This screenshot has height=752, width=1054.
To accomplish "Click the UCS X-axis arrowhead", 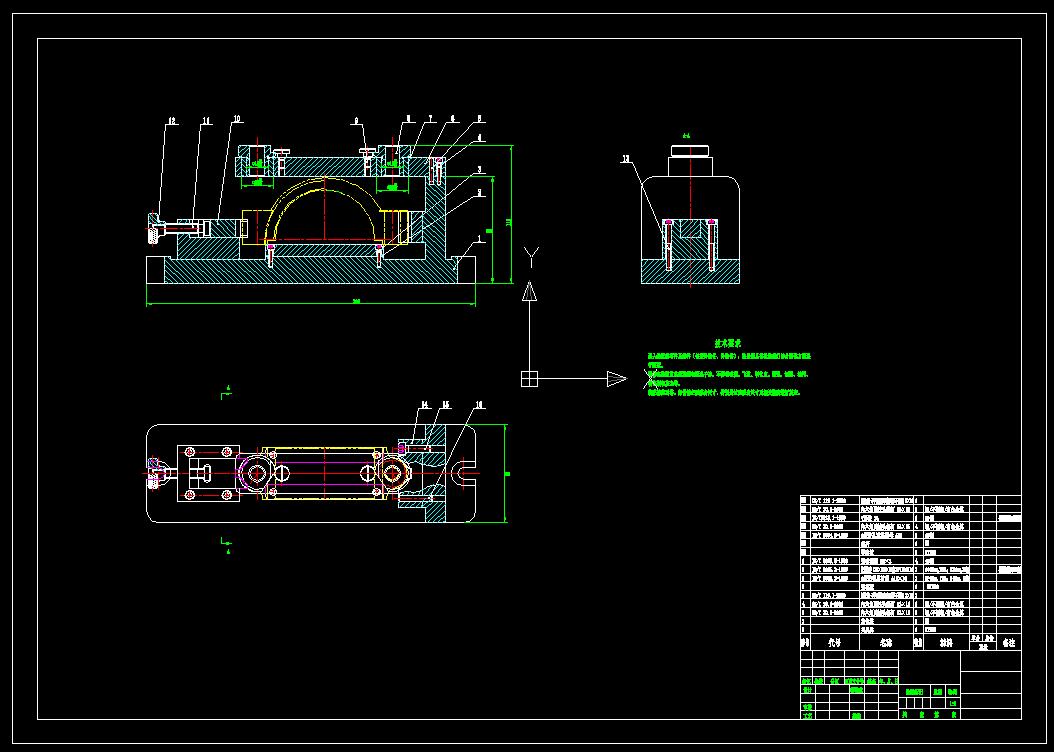I will pos(616,379).
